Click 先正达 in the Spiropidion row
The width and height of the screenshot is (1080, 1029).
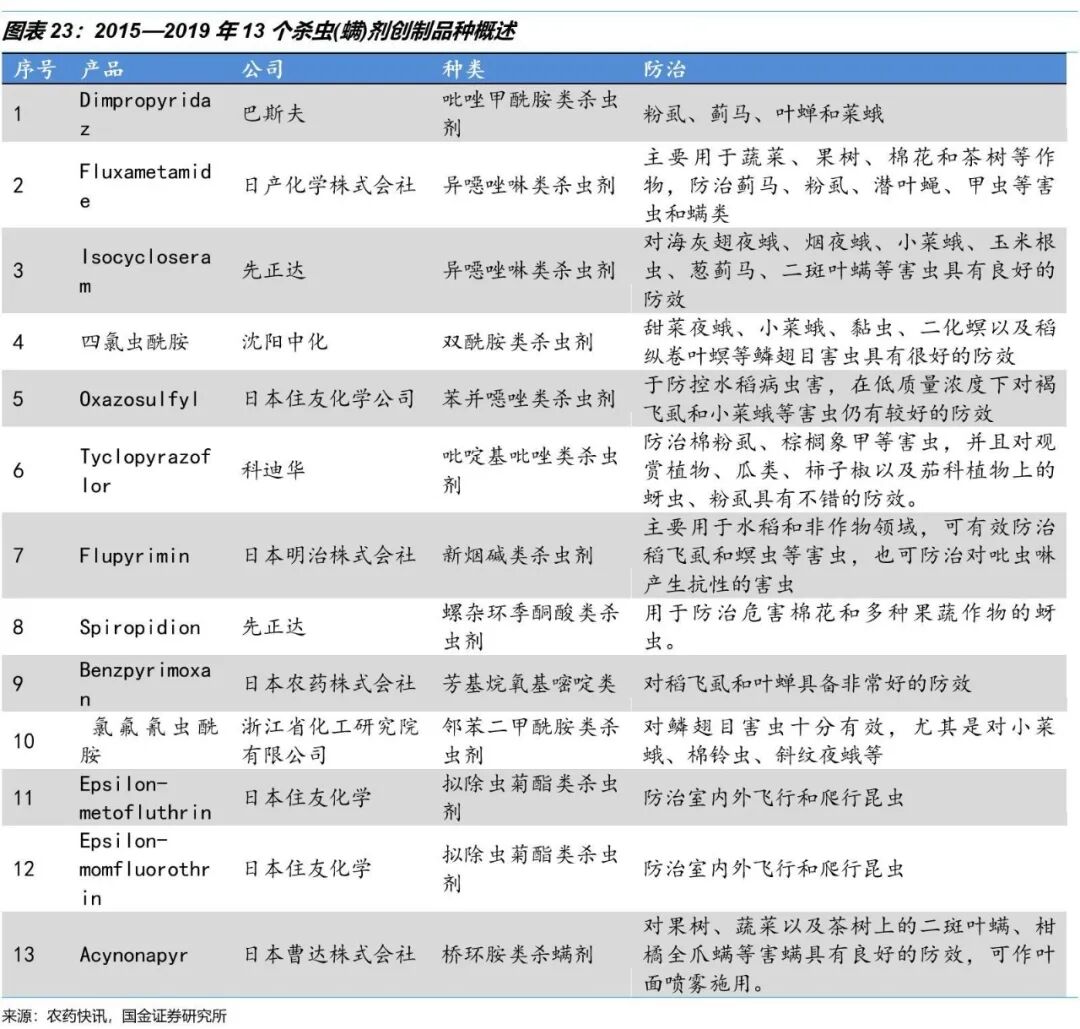pos(273,627)
